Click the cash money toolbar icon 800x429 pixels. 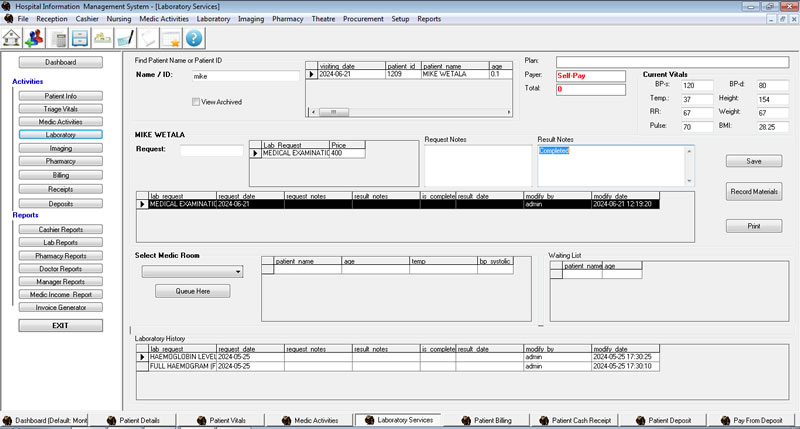(102, 38)
